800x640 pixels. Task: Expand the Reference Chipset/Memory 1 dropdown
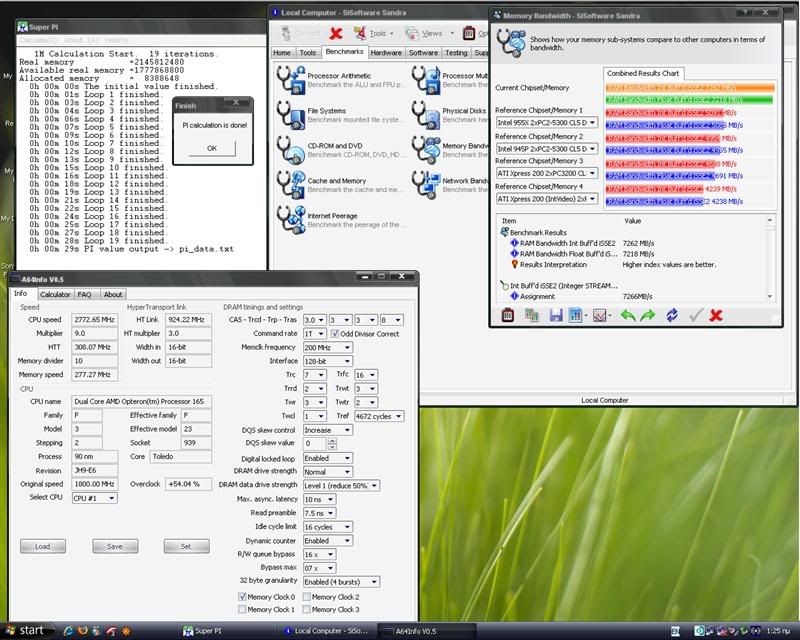(593, 122)
